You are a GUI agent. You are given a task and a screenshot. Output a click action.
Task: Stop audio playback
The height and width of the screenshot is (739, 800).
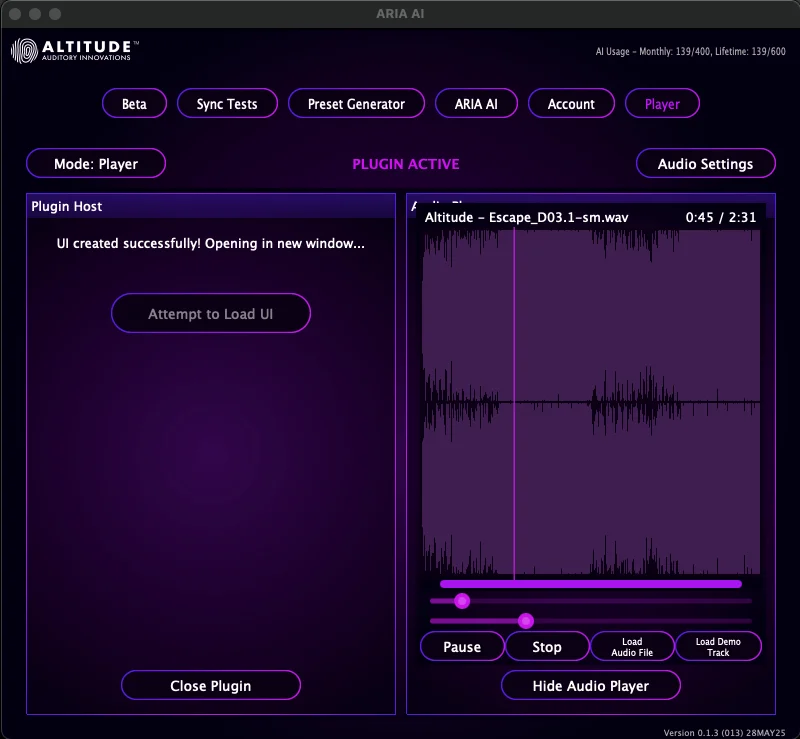[x=547, y=646]
